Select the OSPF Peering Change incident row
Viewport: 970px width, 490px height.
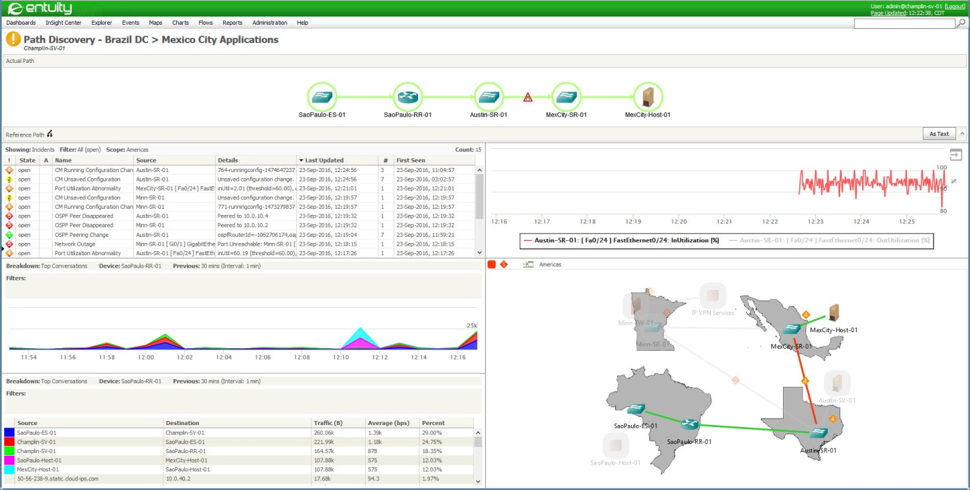coord(240,235)
